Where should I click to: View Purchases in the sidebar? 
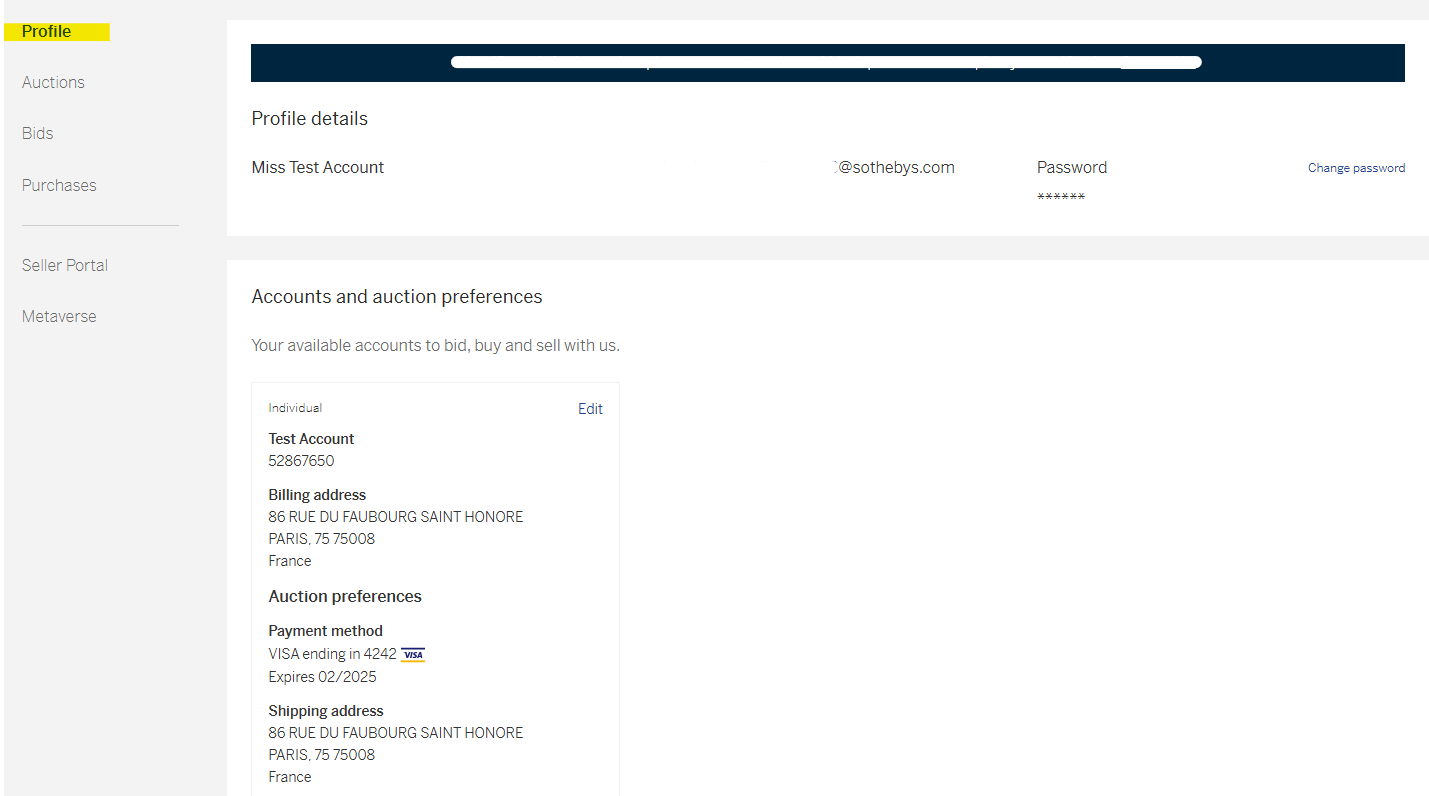59,185
